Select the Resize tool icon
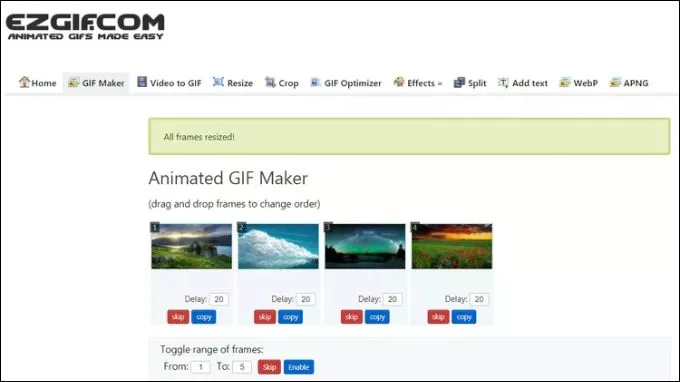This screenshot has width=680, height=382. pos(218,82)
